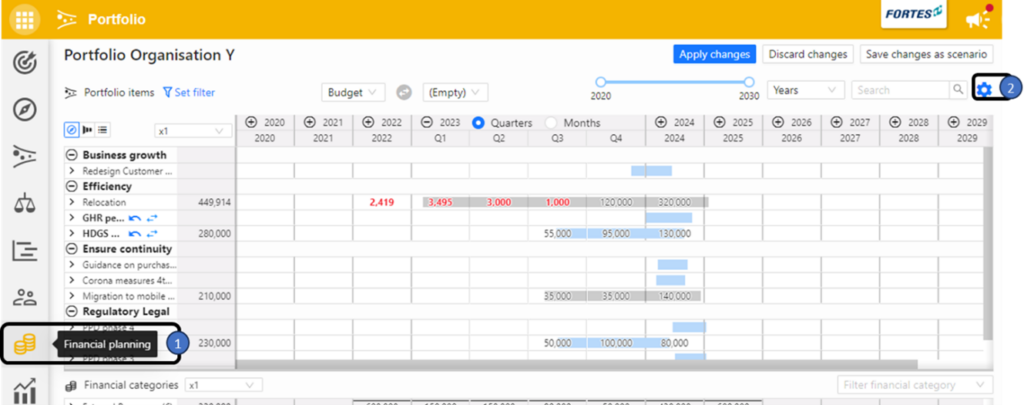Click Save changes as scenario

click(927, 54)
